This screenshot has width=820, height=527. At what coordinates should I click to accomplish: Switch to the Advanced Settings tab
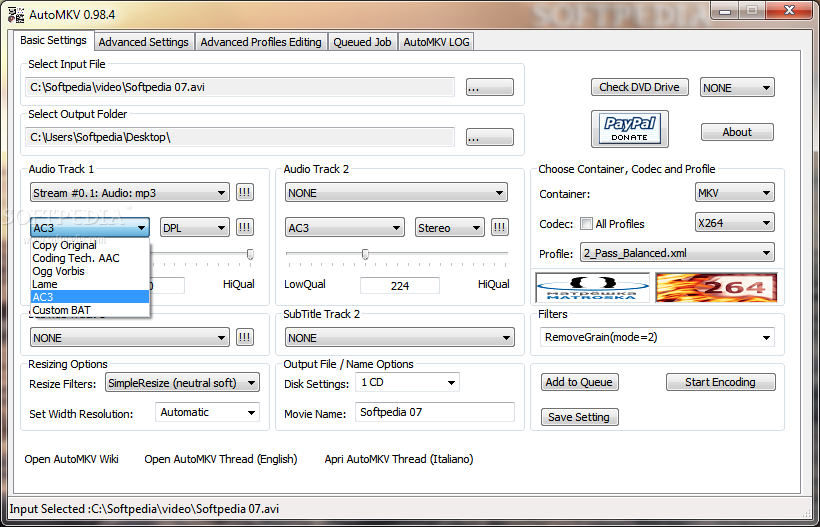[143, 42]
